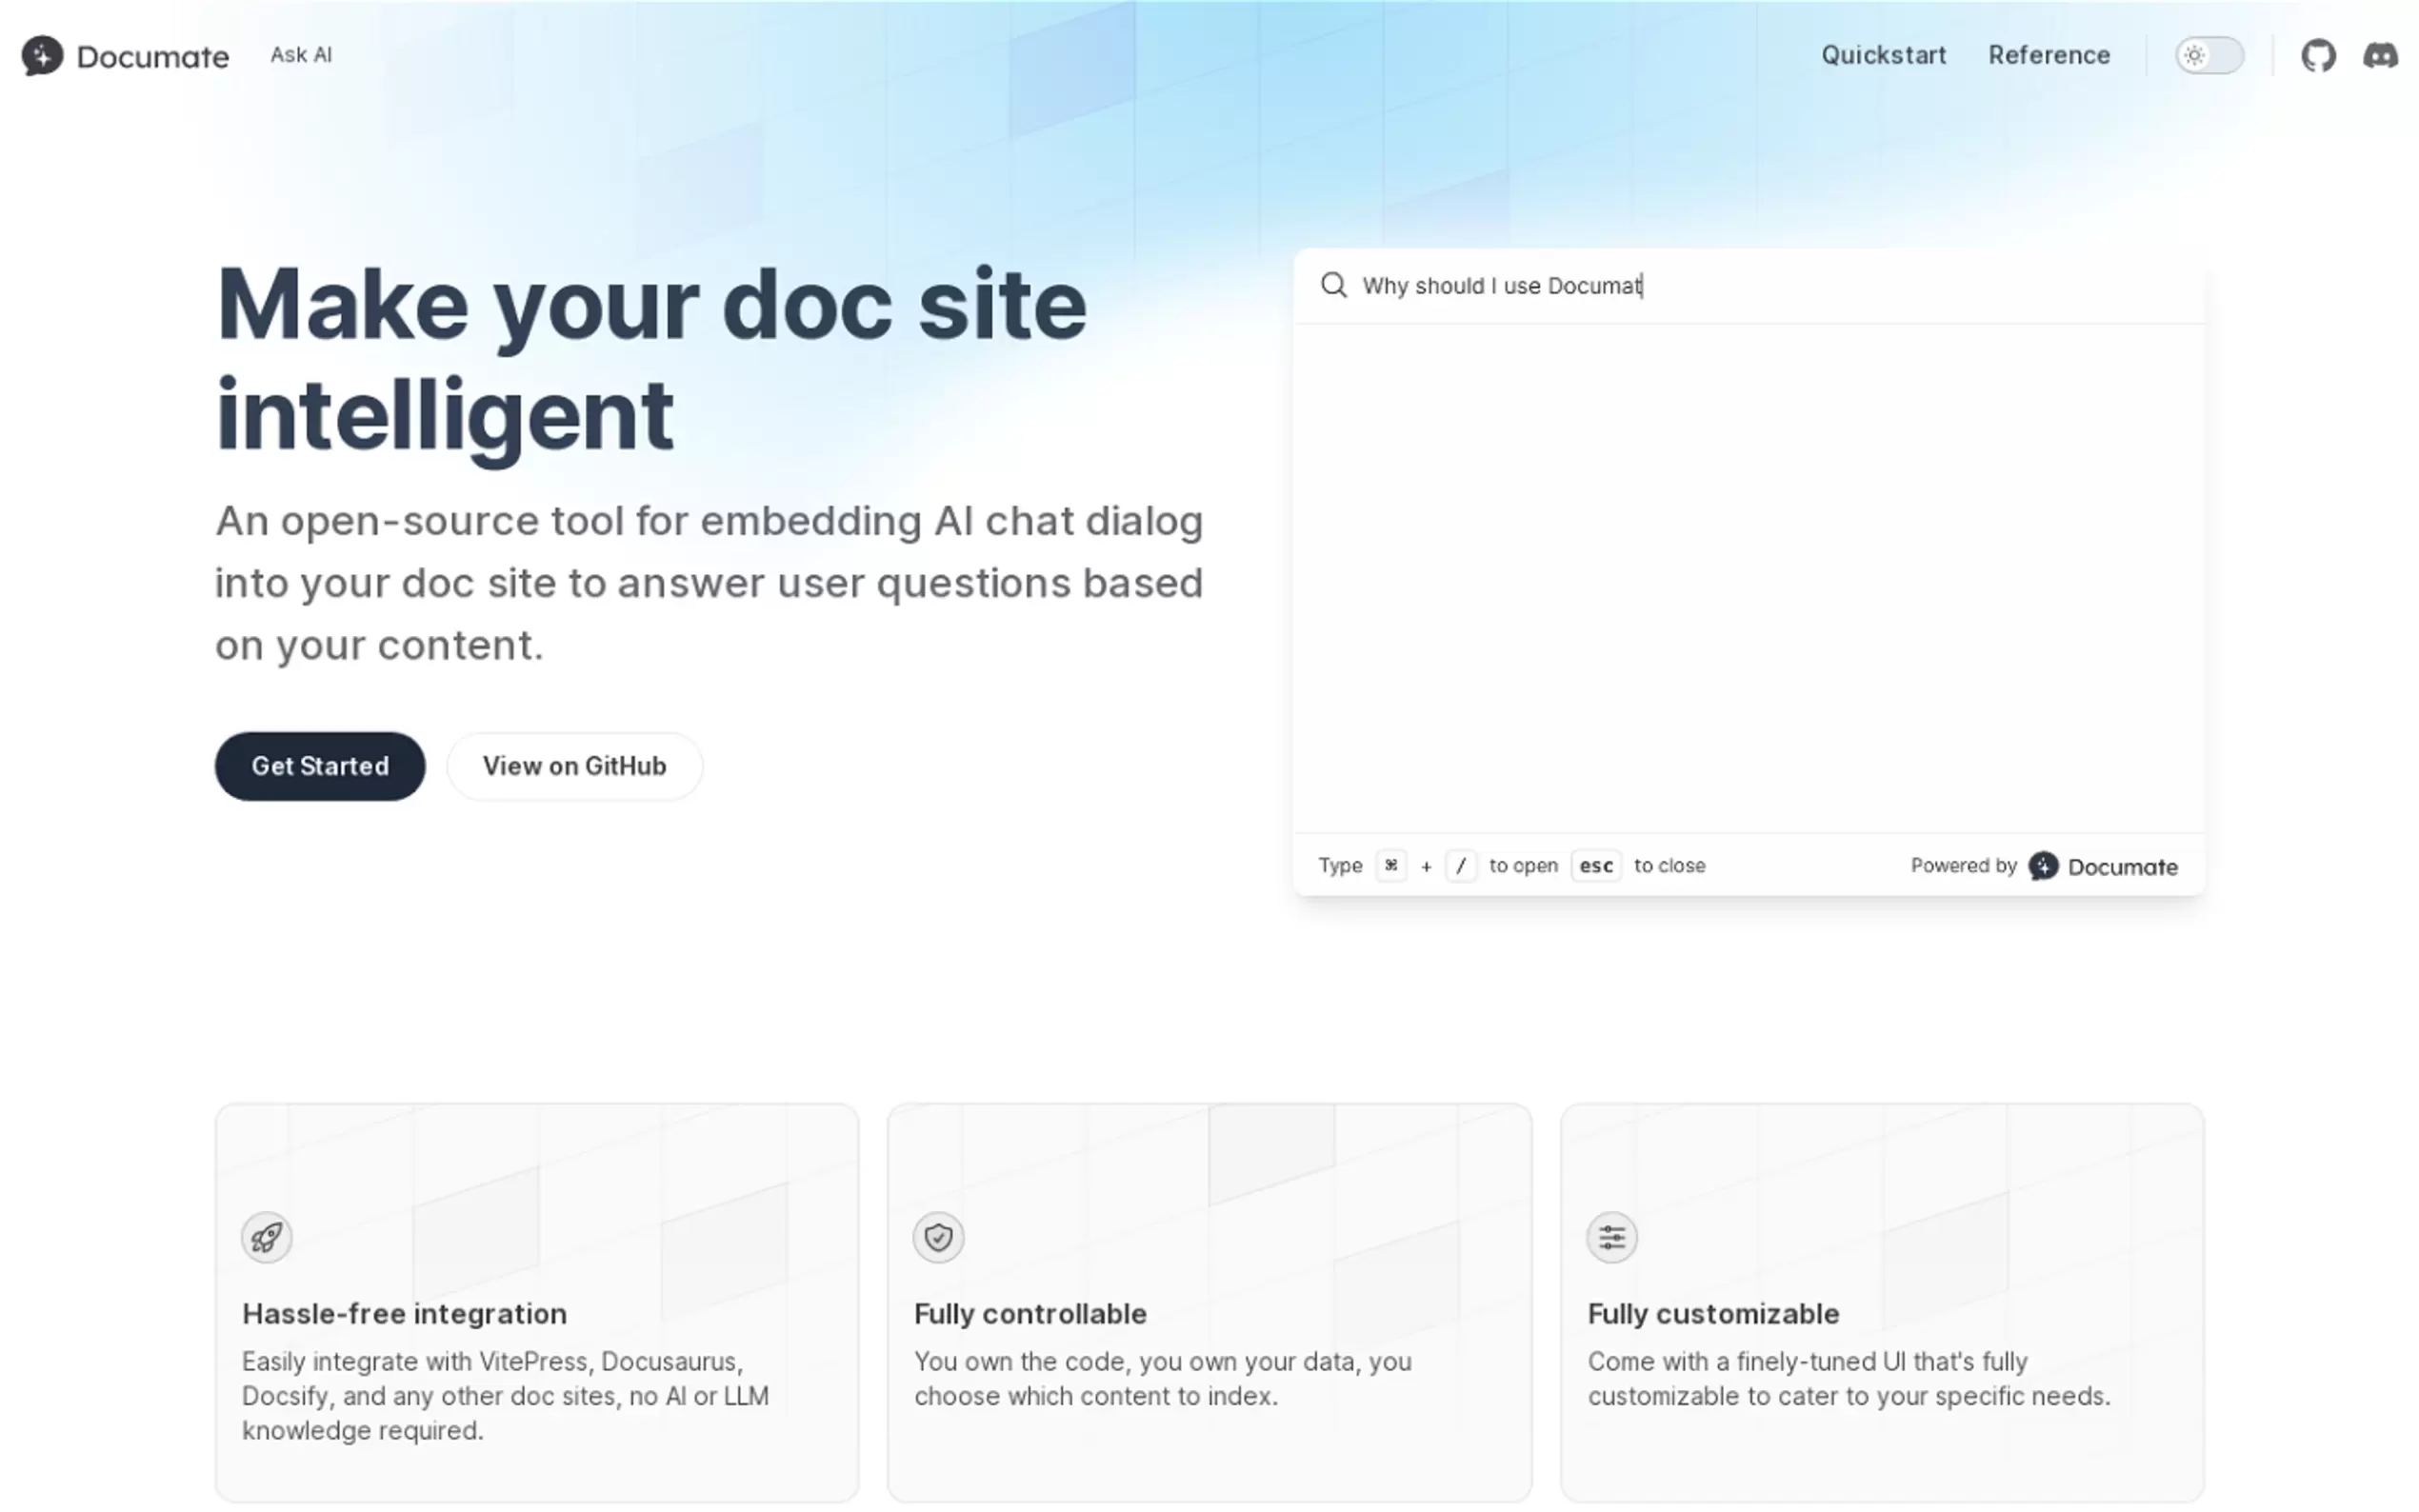Click the shield check icon
Screen dimensions: 2419x1512
click(x=938, y=1237)
